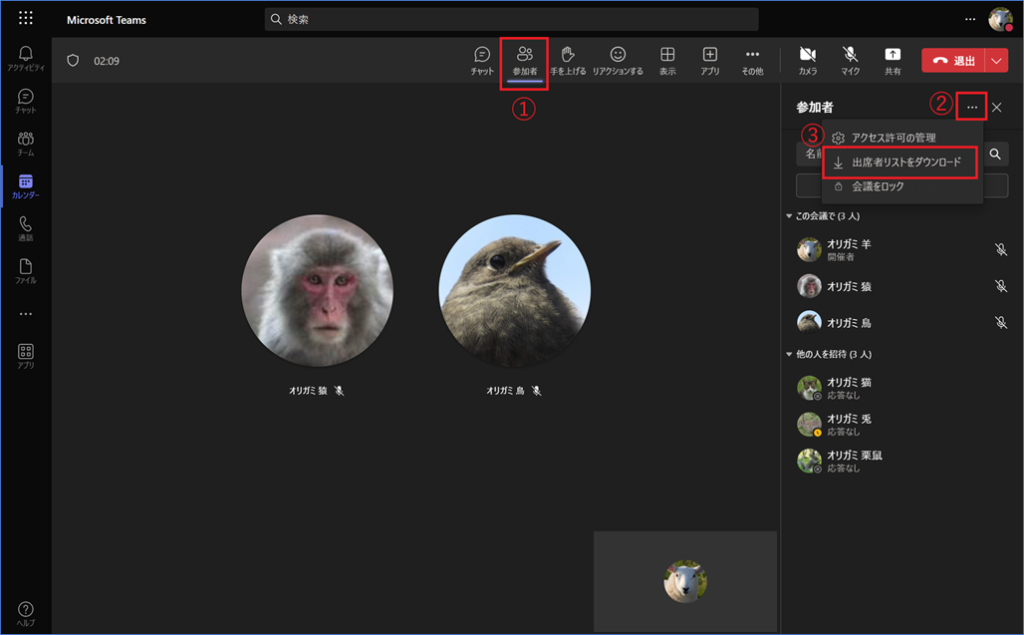Click the red 退出 leave button

click(x=953, y=61)
